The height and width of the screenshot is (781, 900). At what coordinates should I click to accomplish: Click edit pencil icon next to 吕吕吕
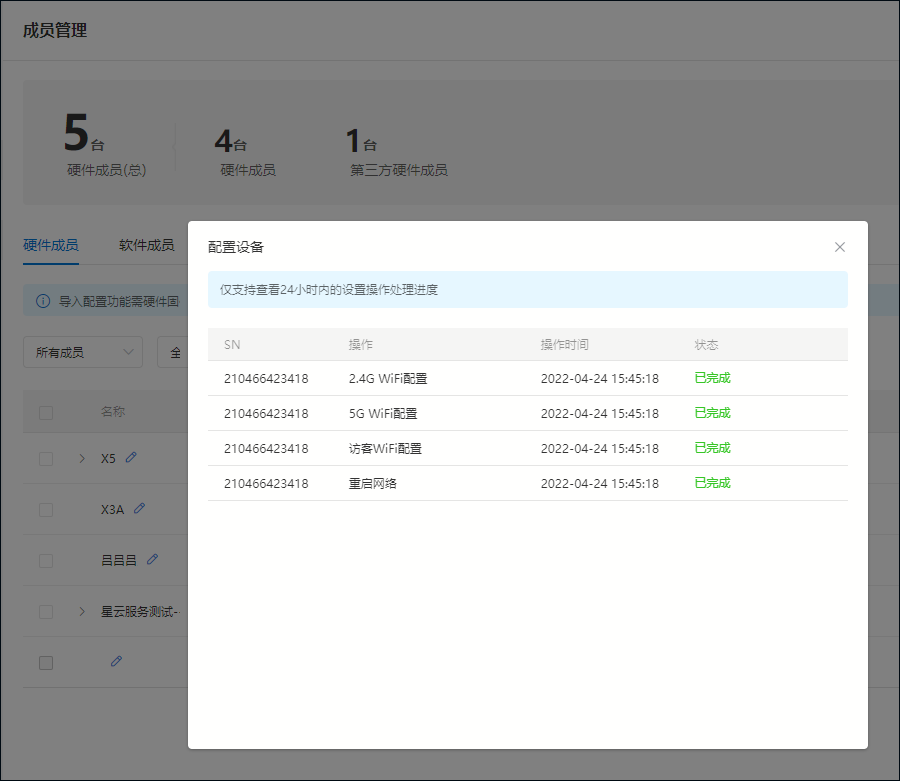click(x=152, y=559)
